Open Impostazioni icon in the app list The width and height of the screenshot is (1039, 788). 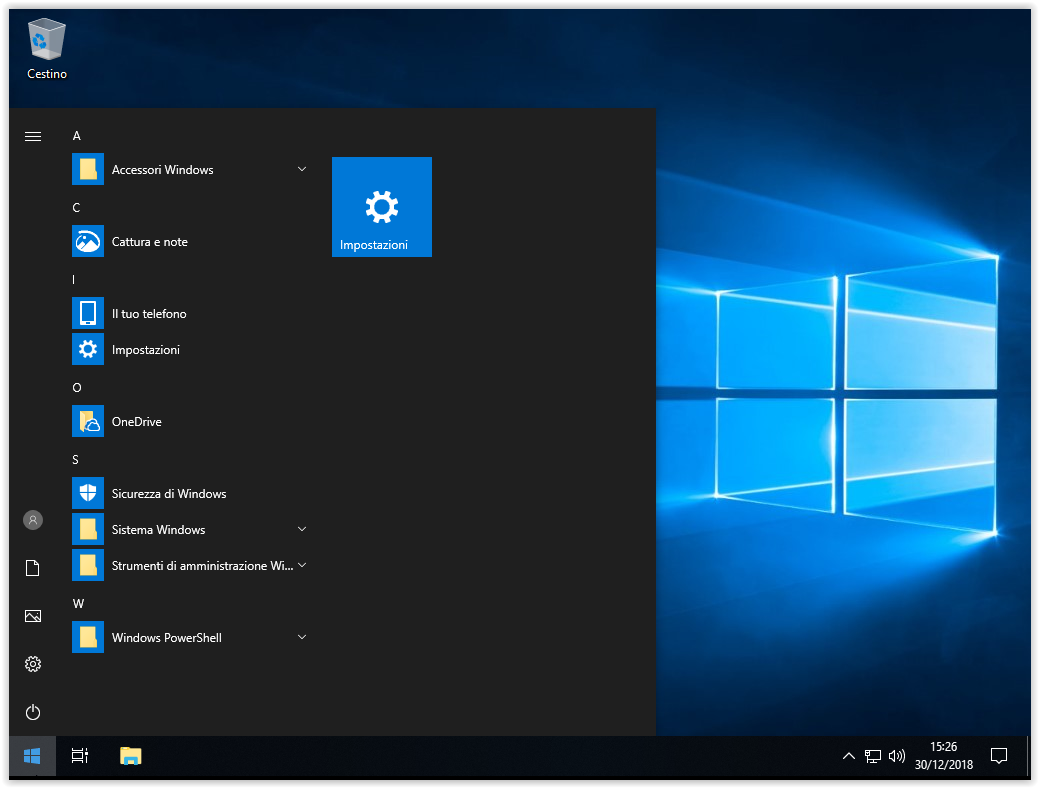coord(87,349)
